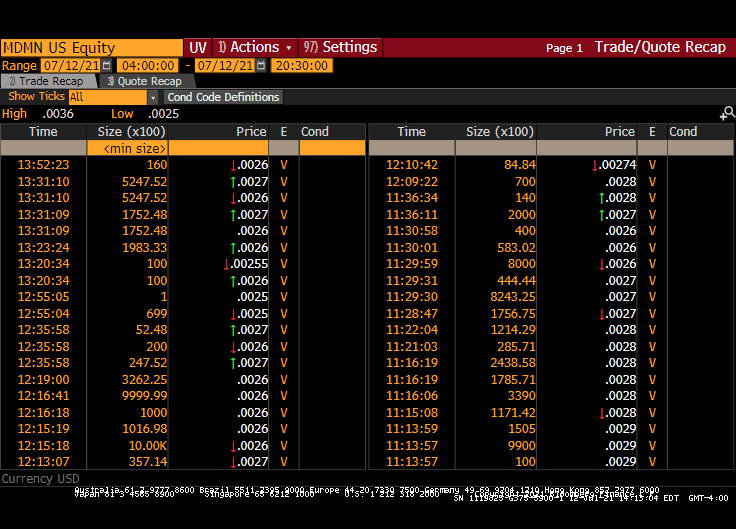Select the 13:52:23 trade row time
The width and height of the screenshot is (736, 529).
point(43,165)
